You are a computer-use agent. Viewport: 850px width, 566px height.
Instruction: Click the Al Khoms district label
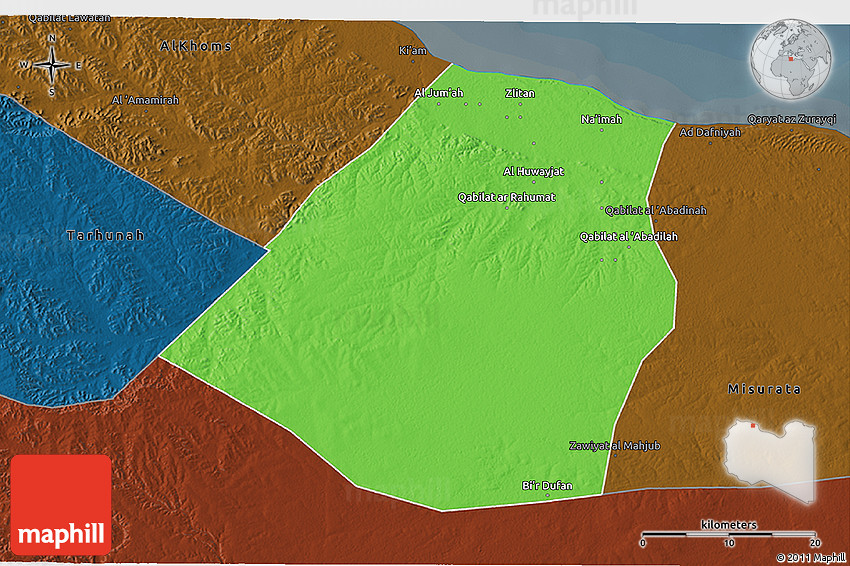coord(196,46)
